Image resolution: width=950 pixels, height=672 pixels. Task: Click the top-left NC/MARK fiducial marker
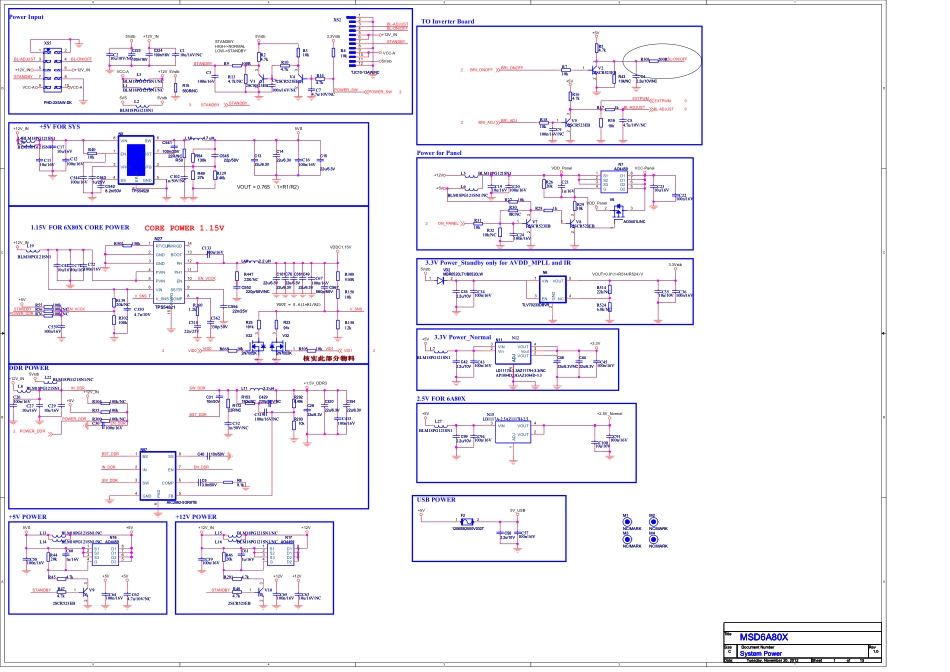tap(627, 521)
